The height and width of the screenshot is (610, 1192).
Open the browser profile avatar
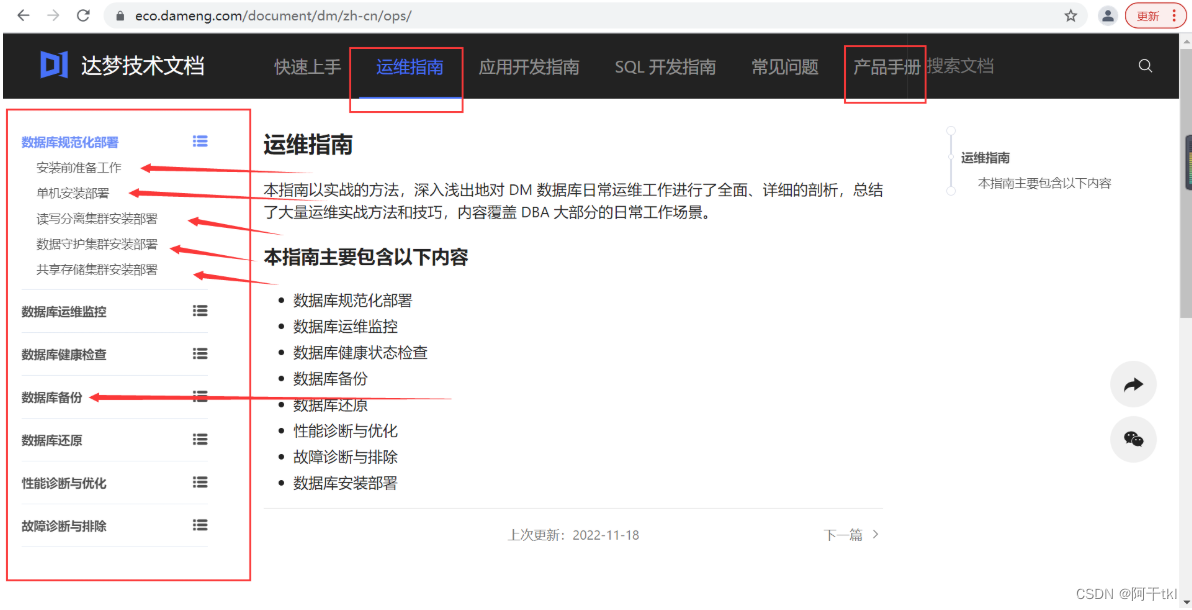[x=1109, y=15]
